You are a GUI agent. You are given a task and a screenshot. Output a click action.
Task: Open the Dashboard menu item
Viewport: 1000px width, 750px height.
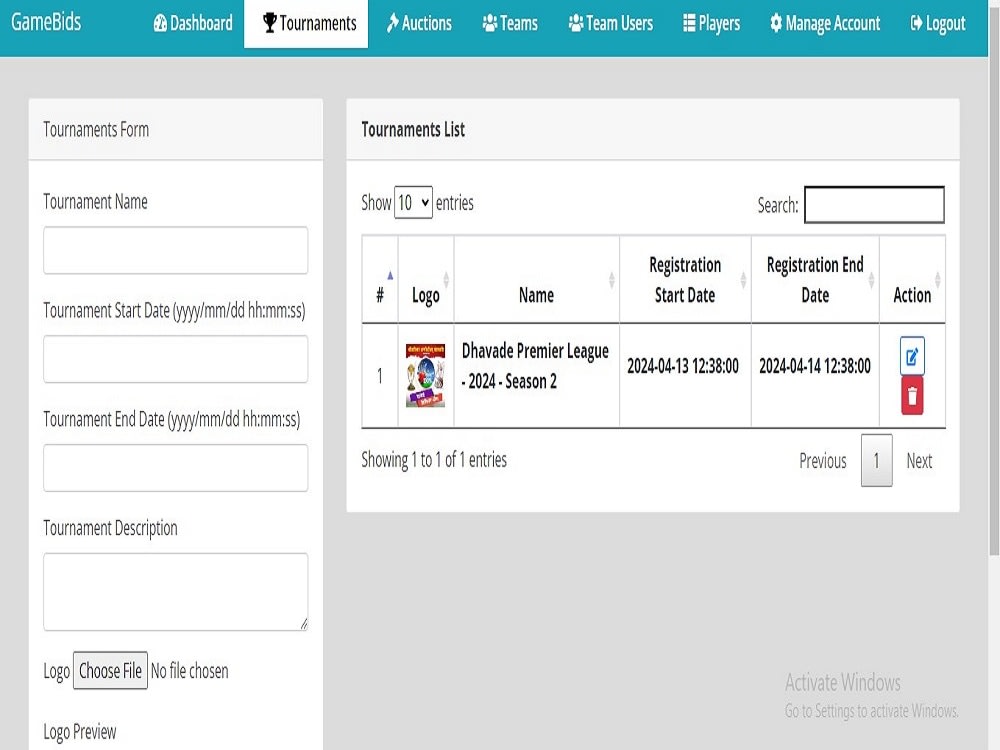coord(193,24)
